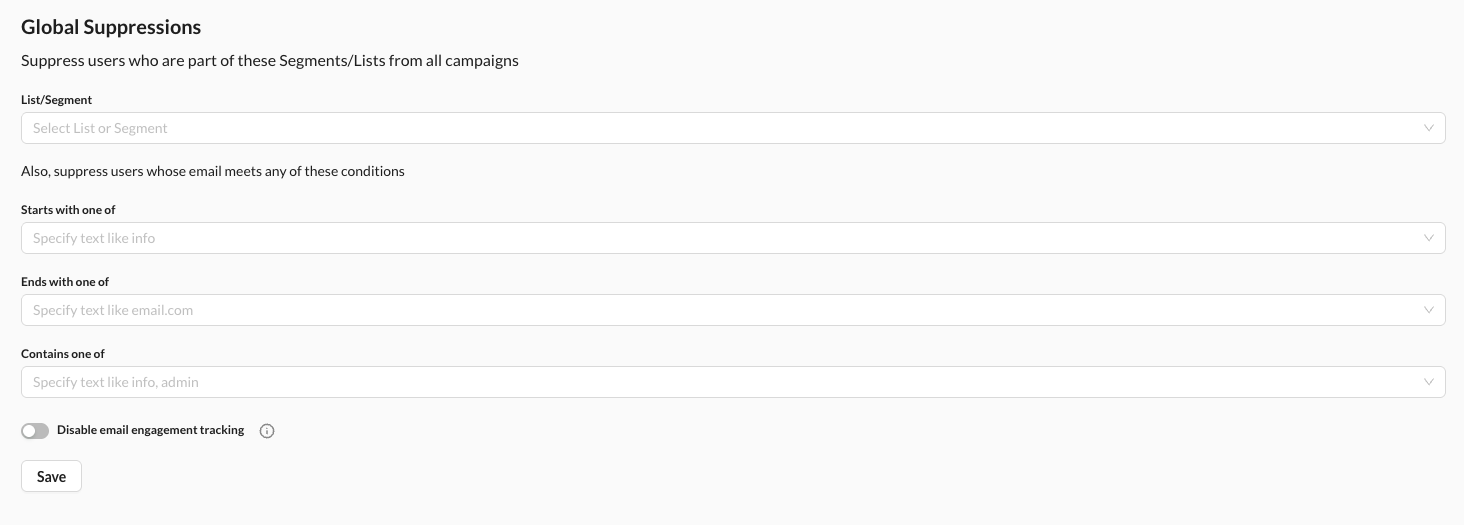Click the word 'campaigns' in the subtitle
The height and width of the screenshot is (525, 1464).
point(482,60)
